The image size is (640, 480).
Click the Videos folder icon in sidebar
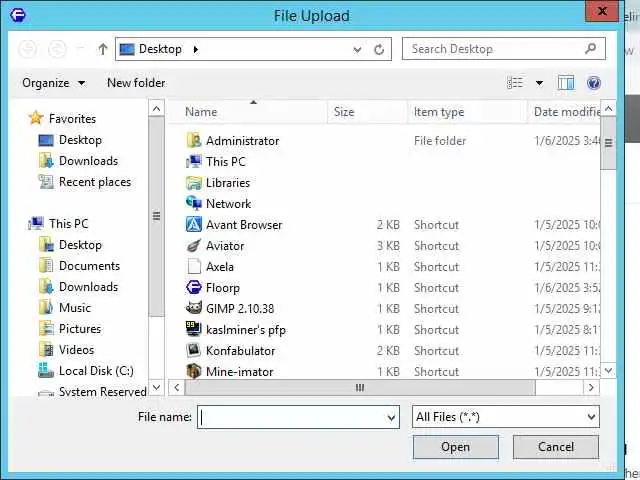pyautogui.click(x=46, y=349)
